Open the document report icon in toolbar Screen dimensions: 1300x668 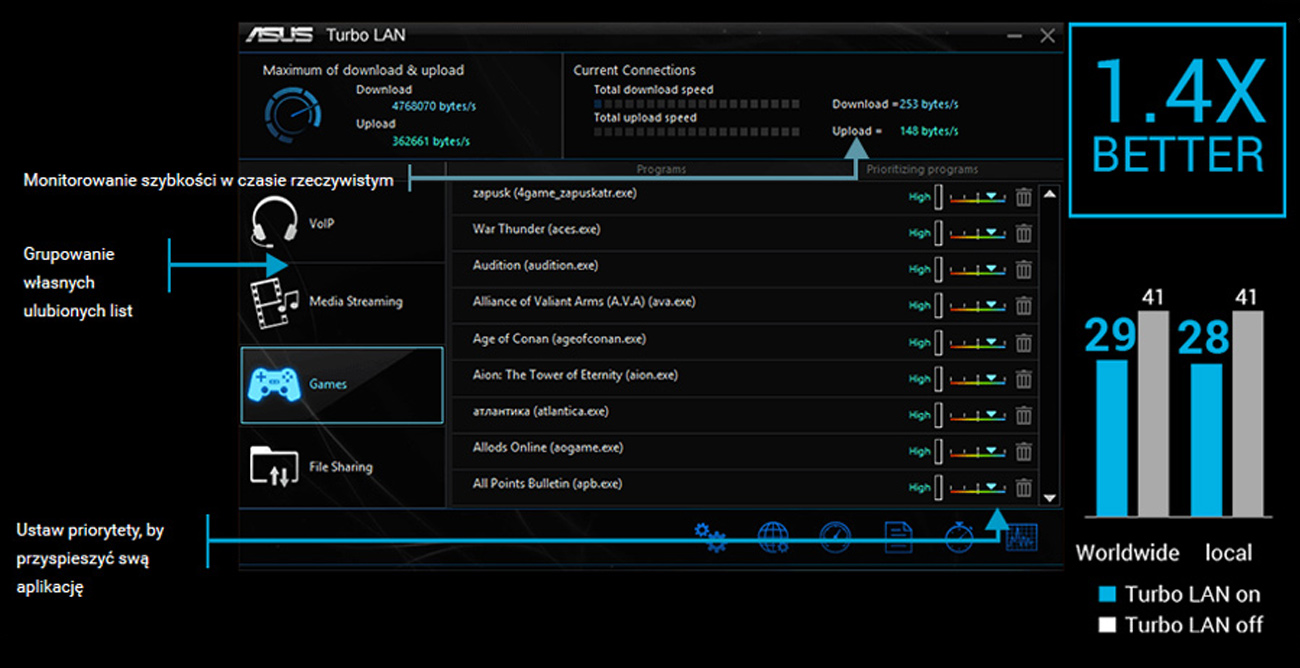pos(898,537)
